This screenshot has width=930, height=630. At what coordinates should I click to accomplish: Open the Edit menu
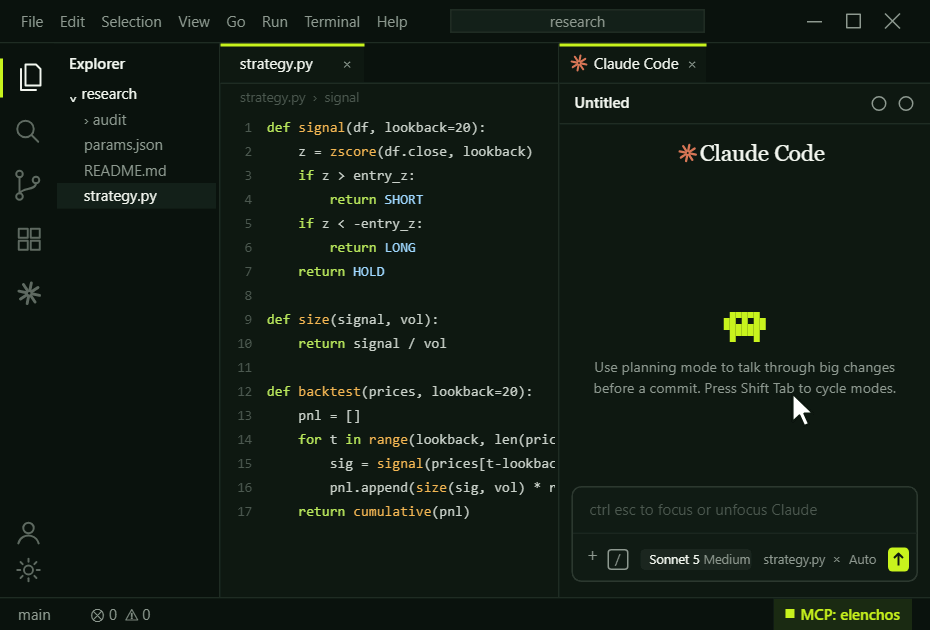72,22
